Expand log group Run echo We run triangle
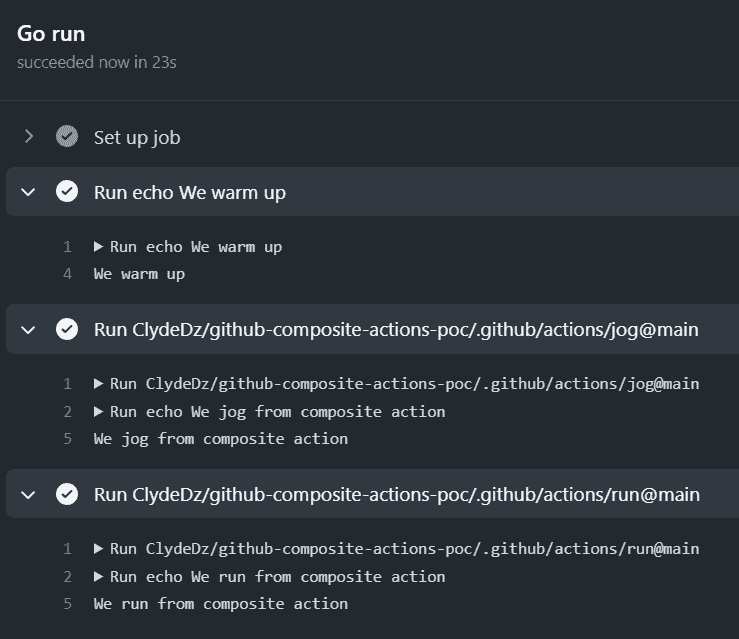The width and height of the screenshot is (739, 639). (x=98, y=576)
